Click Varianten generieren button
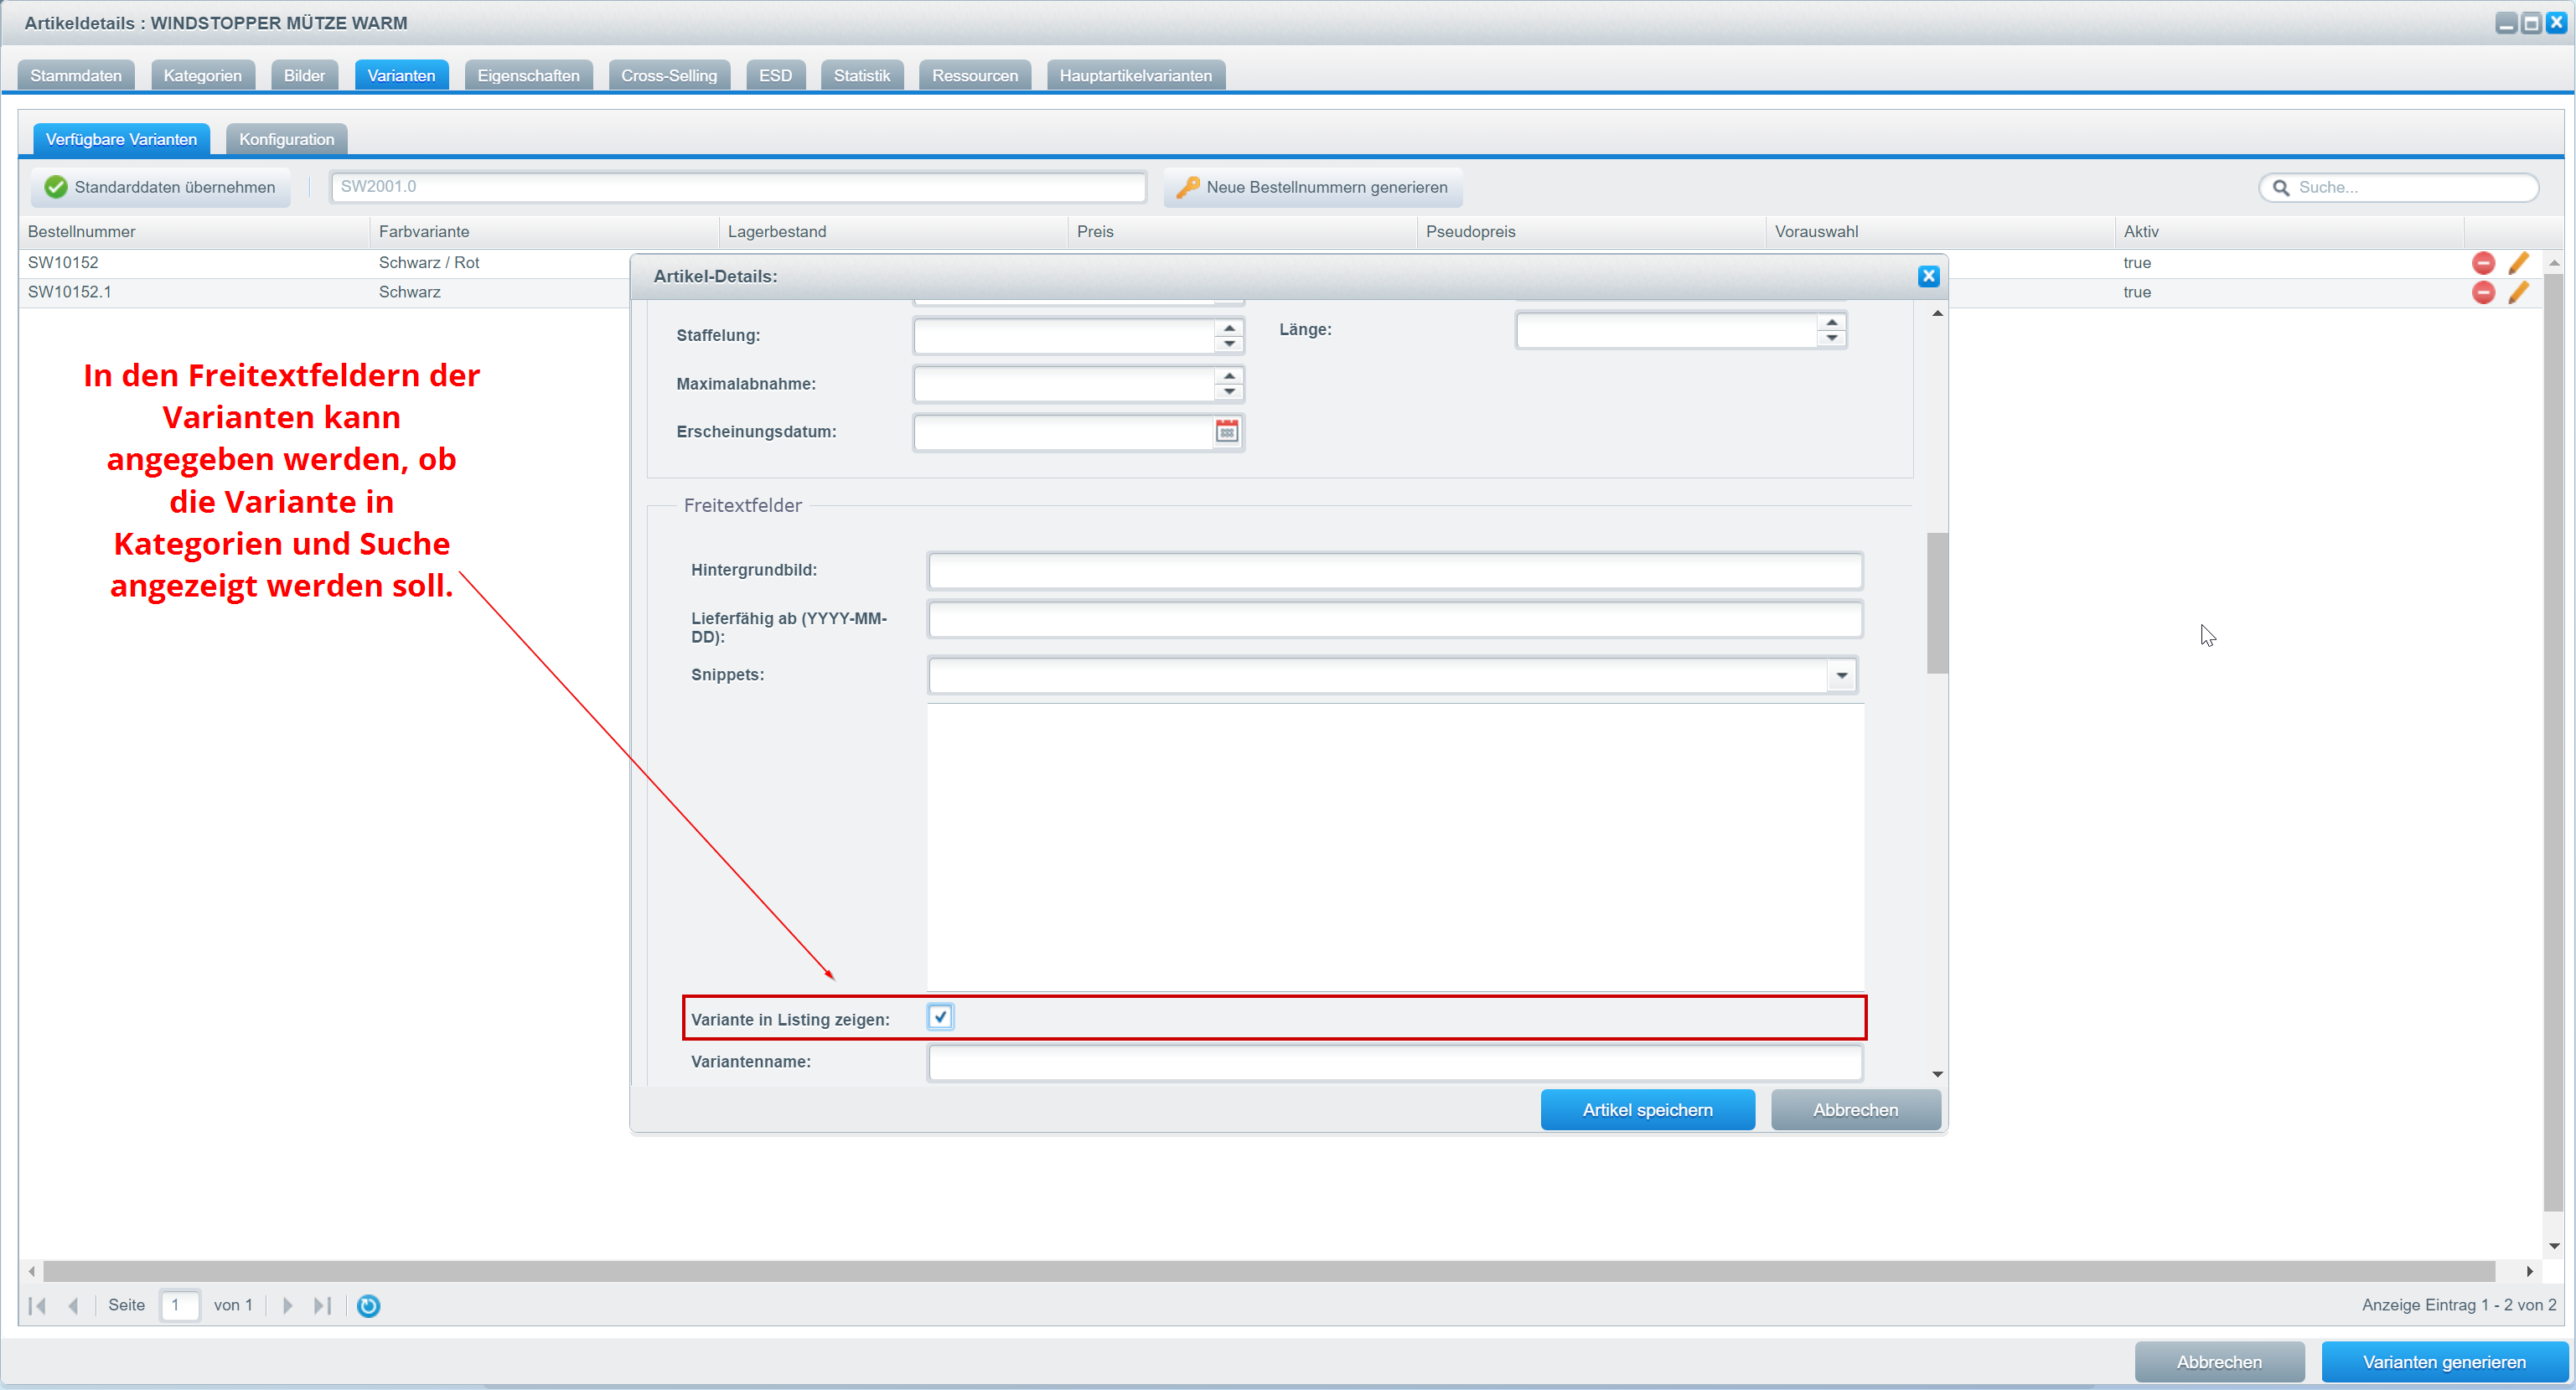Screen dimensions: 2576x1390 2444,1362
